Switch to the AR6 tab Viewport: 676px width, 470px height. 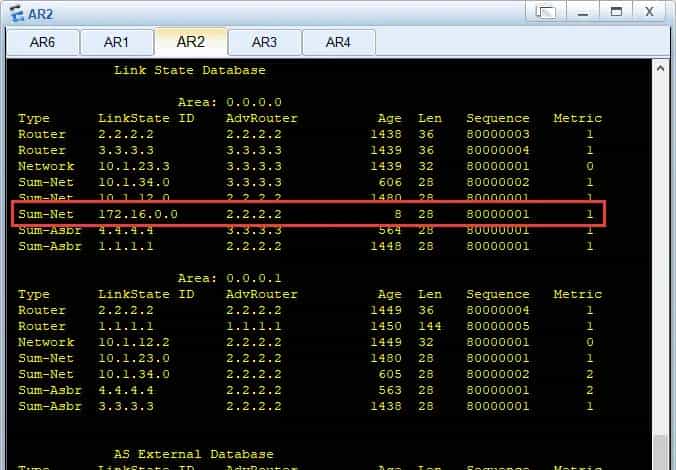click(43, 42)
